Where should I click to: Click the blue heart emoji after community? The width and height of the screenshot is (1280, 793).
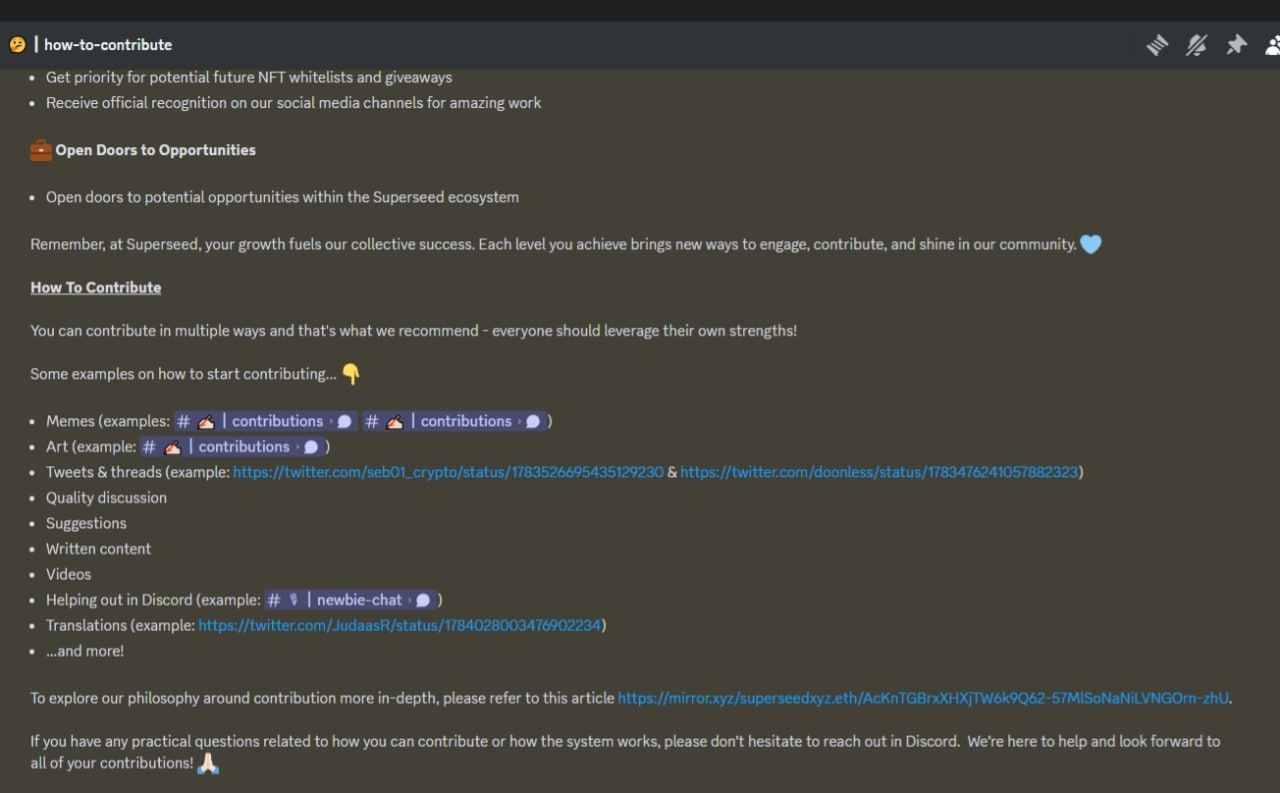pos(1091,244)
